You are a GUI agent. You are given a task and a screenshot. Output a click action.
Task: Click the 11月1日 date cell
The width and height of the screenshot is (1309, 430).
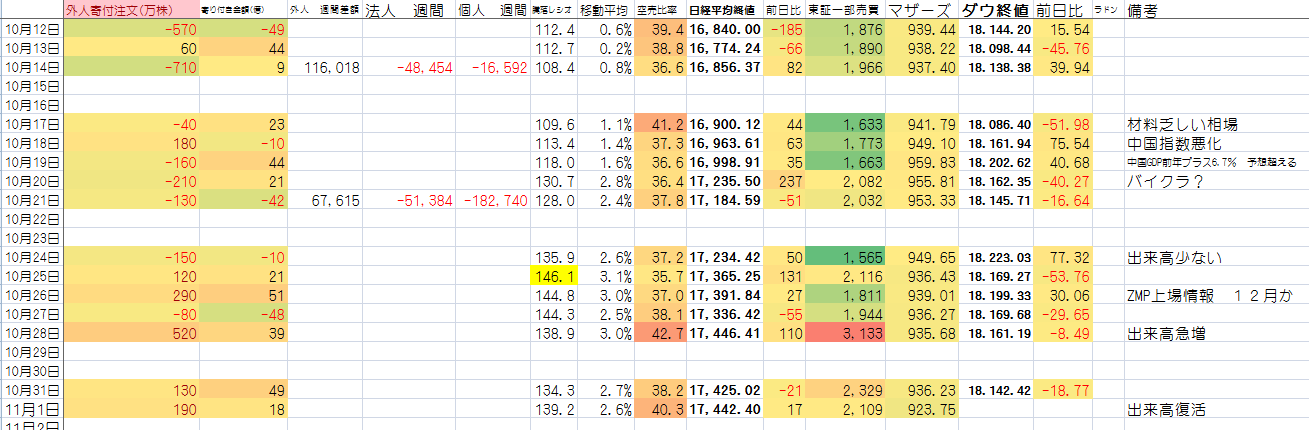(x=31, y=409)
